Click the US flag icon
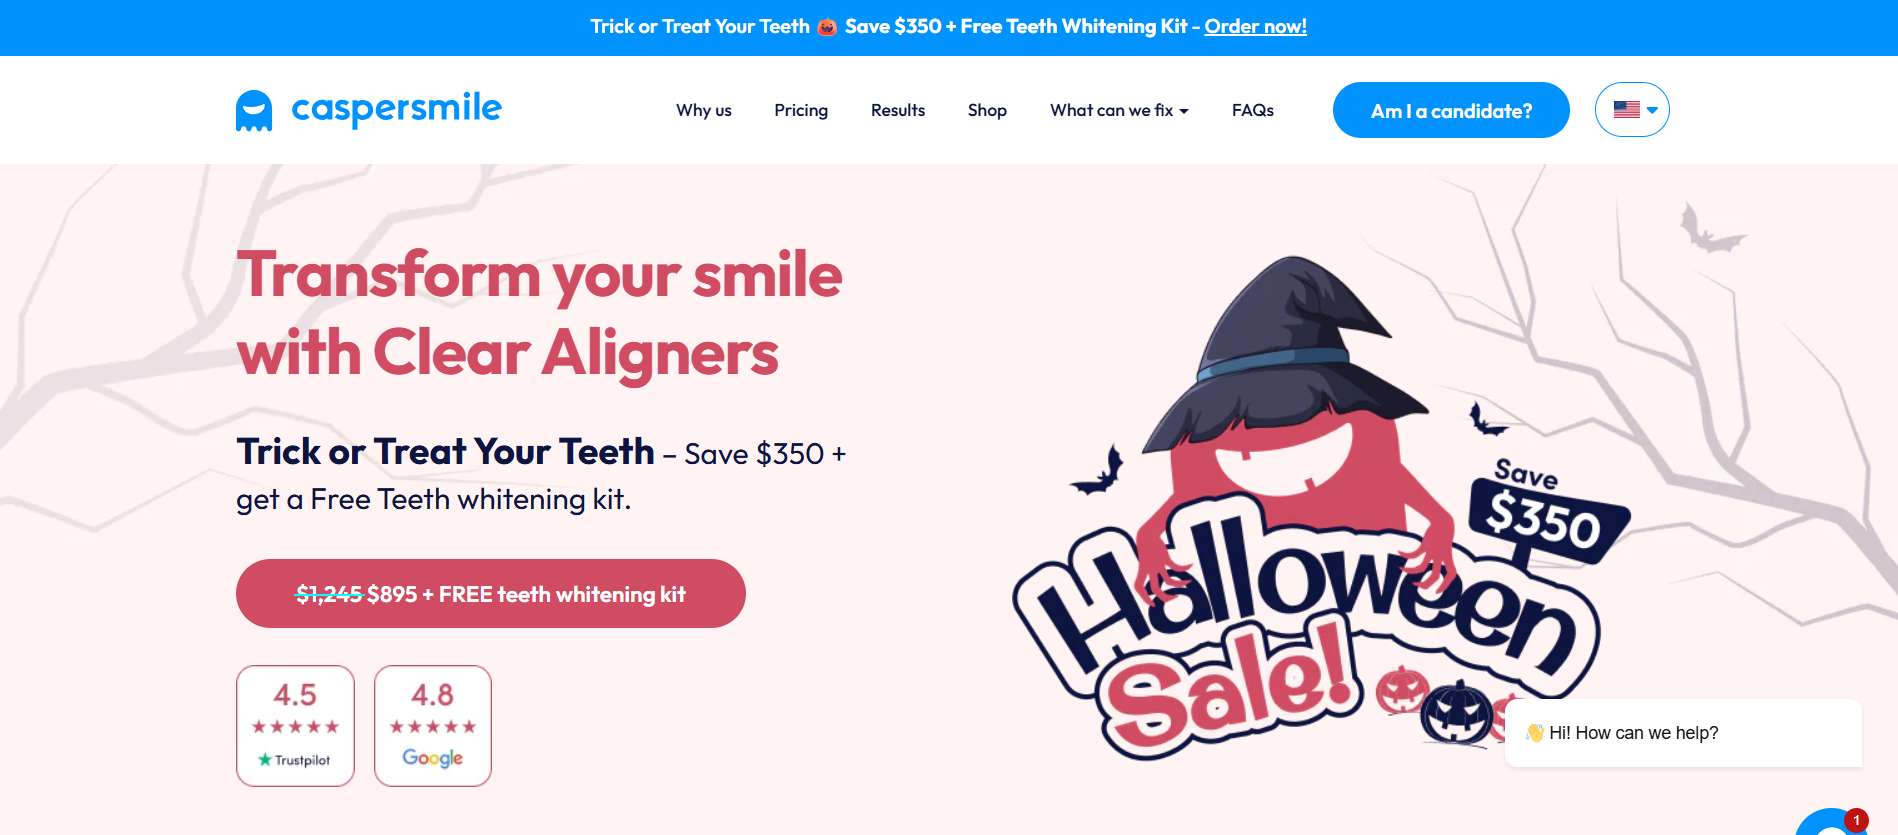Viewport: 1898px width, 835px height. point(1626,110)
